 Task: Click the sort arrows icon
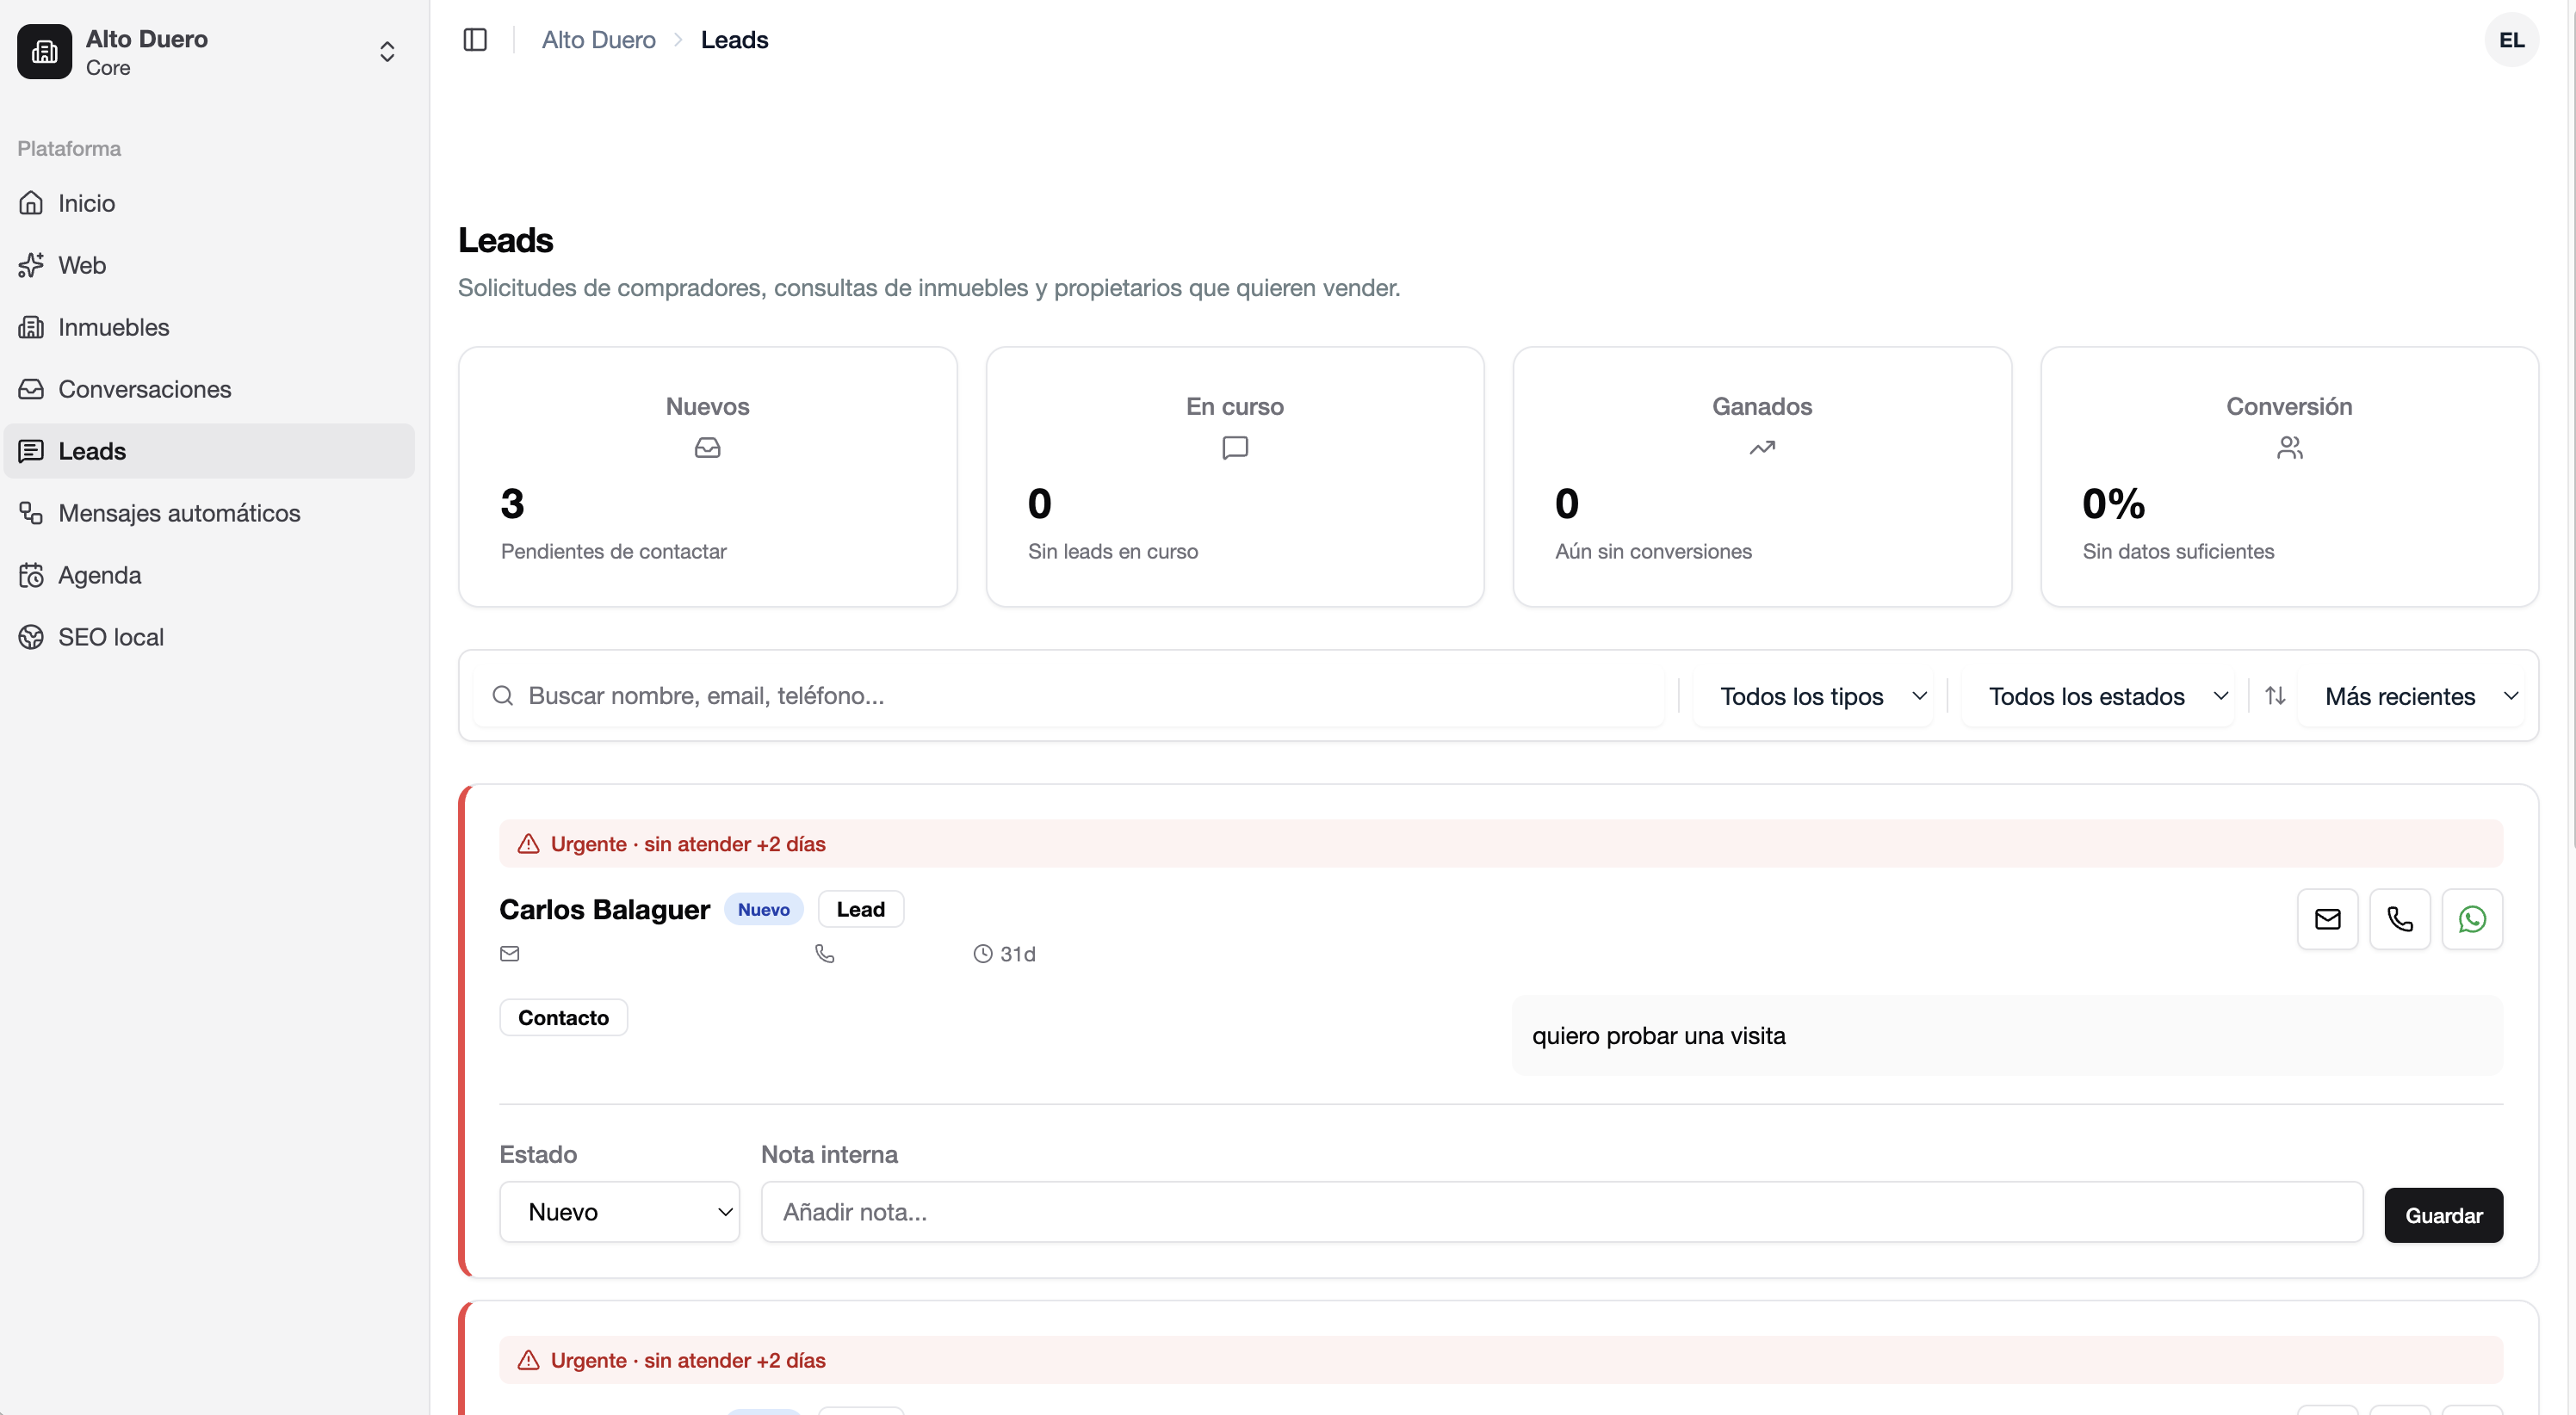pyautogui.click(x=2275, y=695)
